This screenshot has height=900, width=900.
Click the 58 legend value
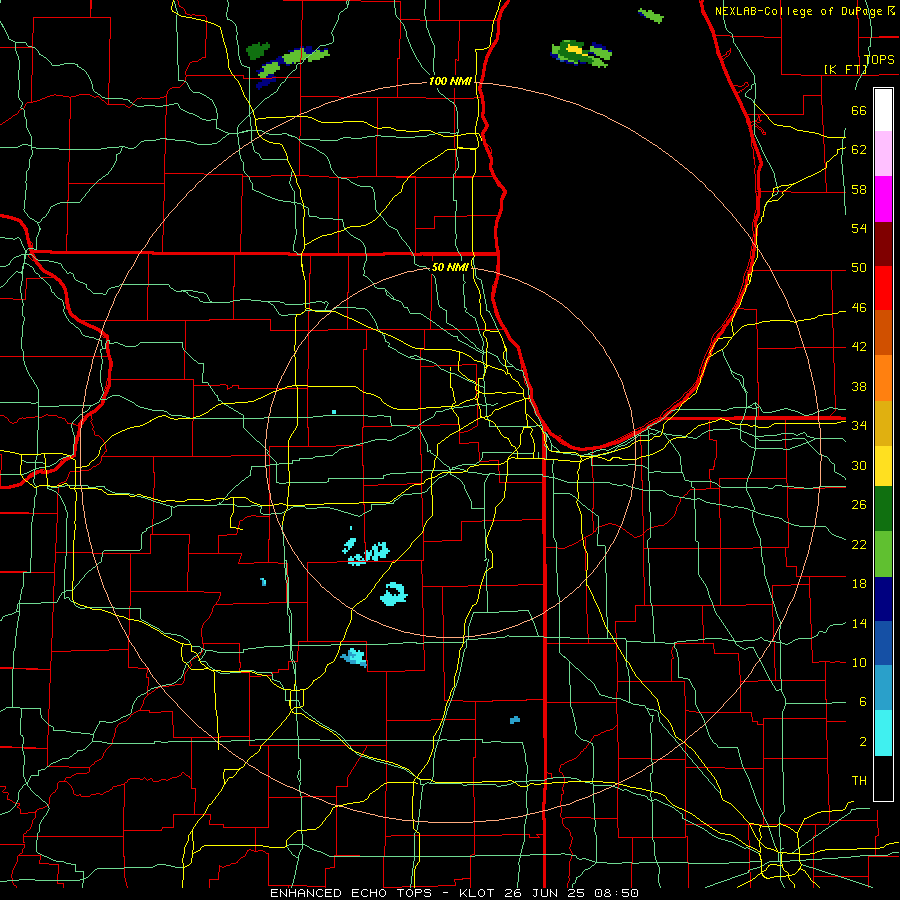point(859,189)
